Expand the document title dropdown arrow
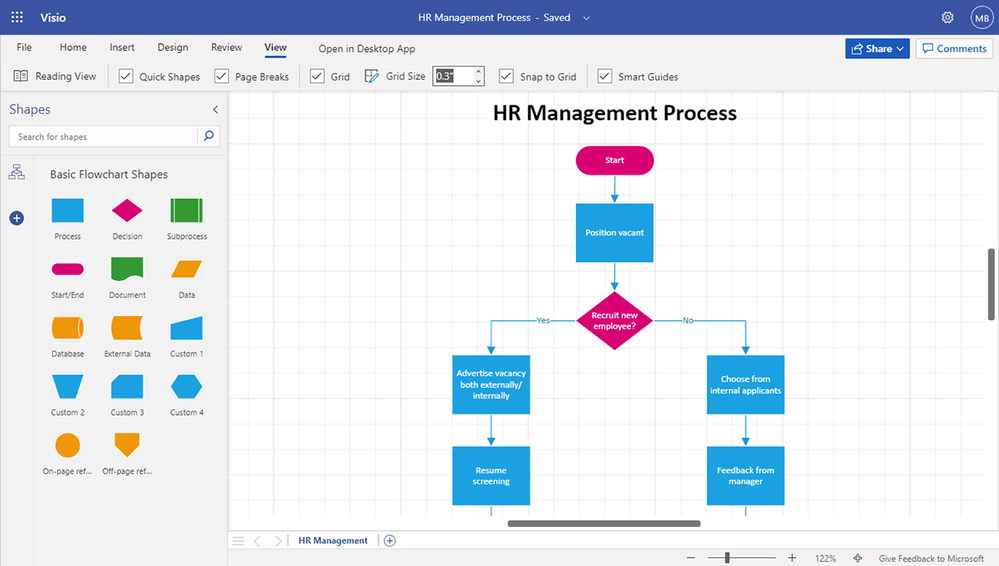 [586, 18]
